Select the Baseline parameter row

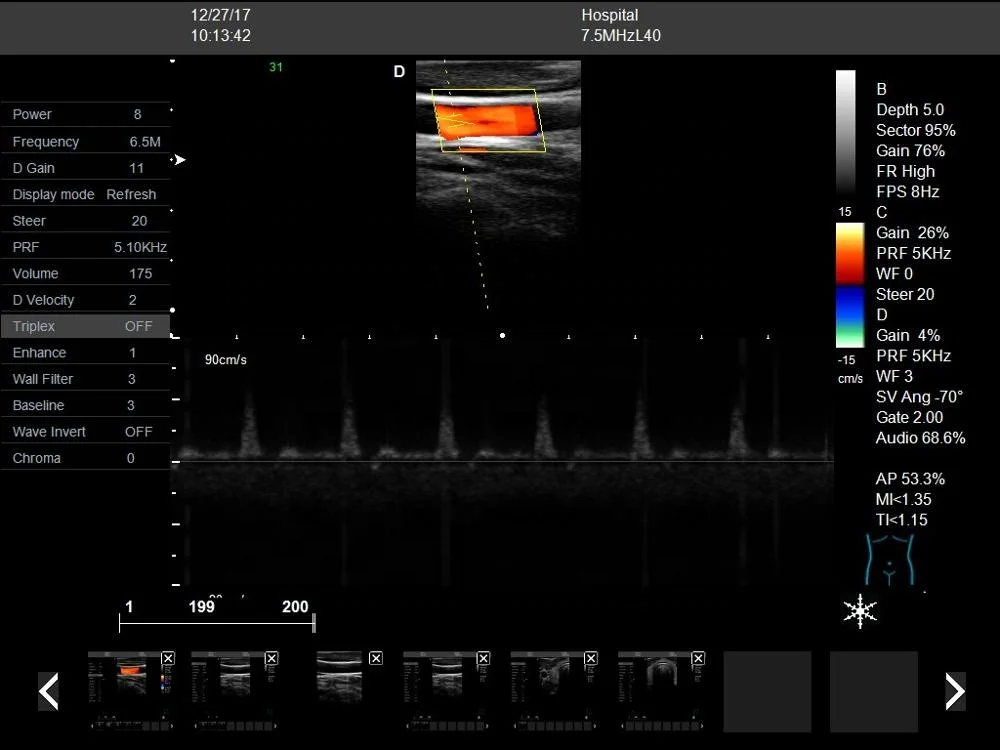[85, 405]
